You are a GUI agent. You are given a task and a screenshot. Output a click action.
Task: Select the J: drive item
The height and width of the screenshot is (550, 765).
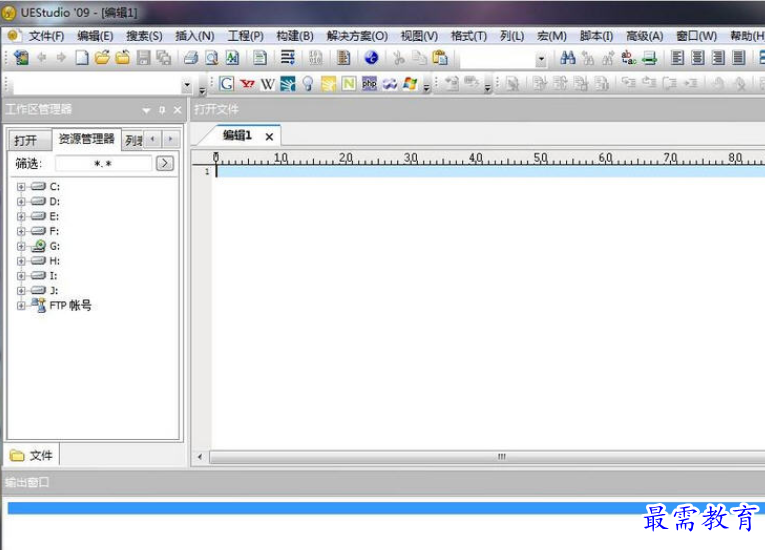[54, 290]
